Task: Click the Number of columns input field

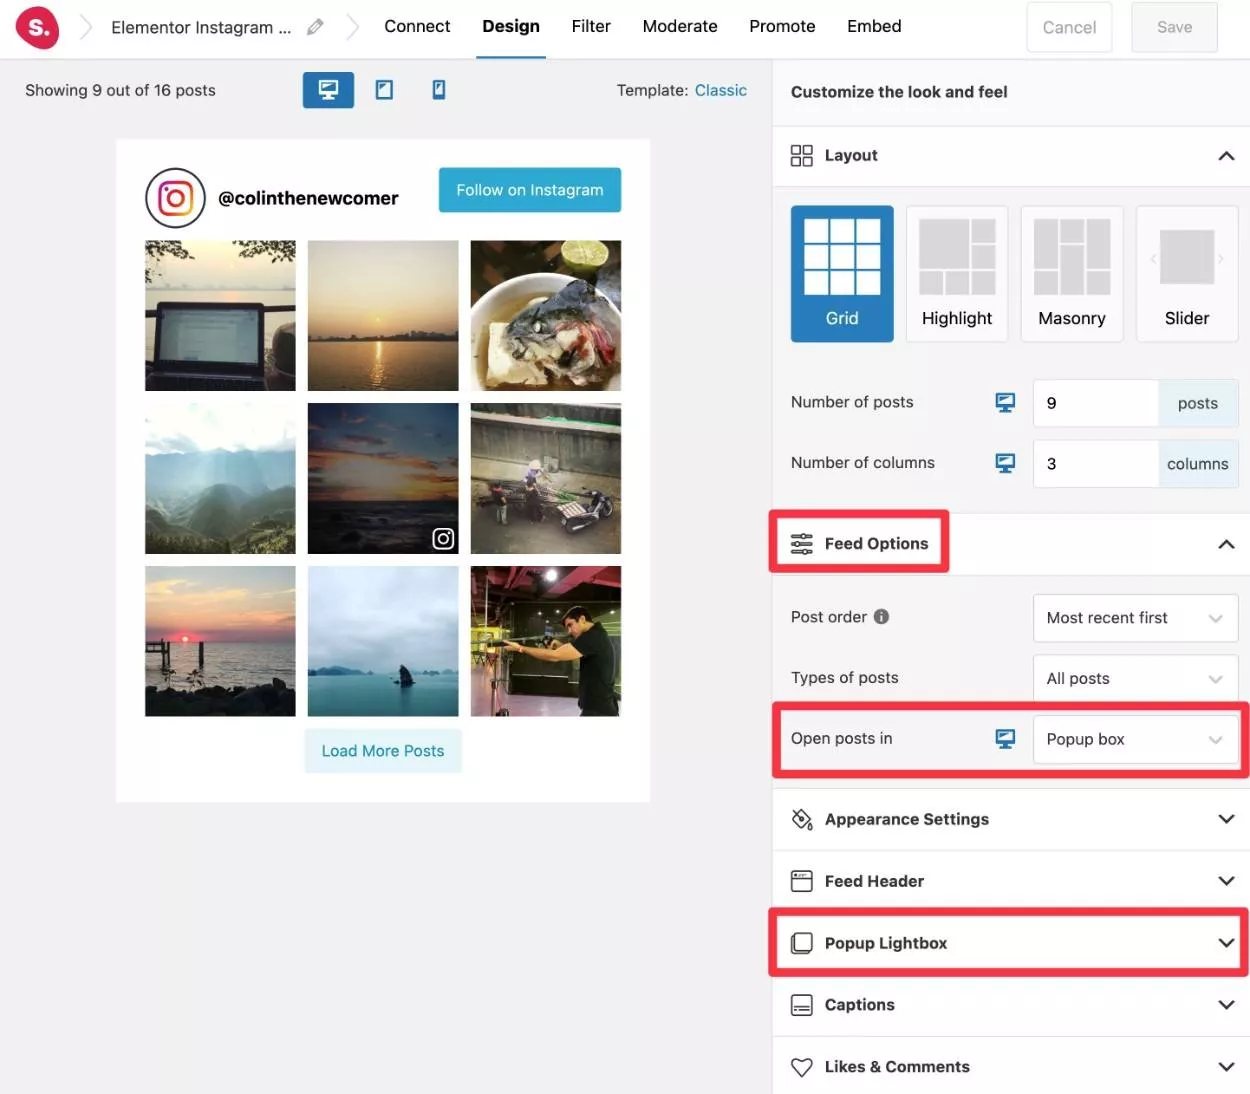Action: click(1095, 464)
